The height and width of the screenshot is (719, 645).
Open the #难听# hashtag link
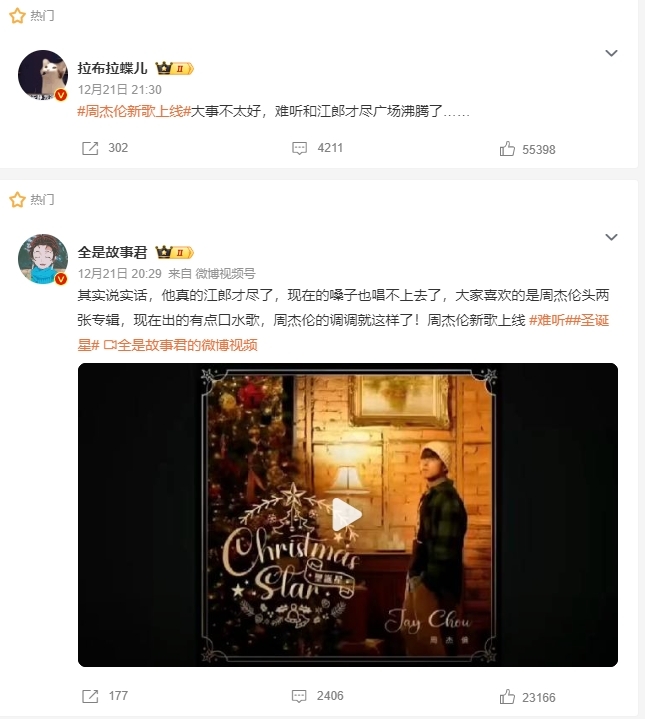pos(549,320)
